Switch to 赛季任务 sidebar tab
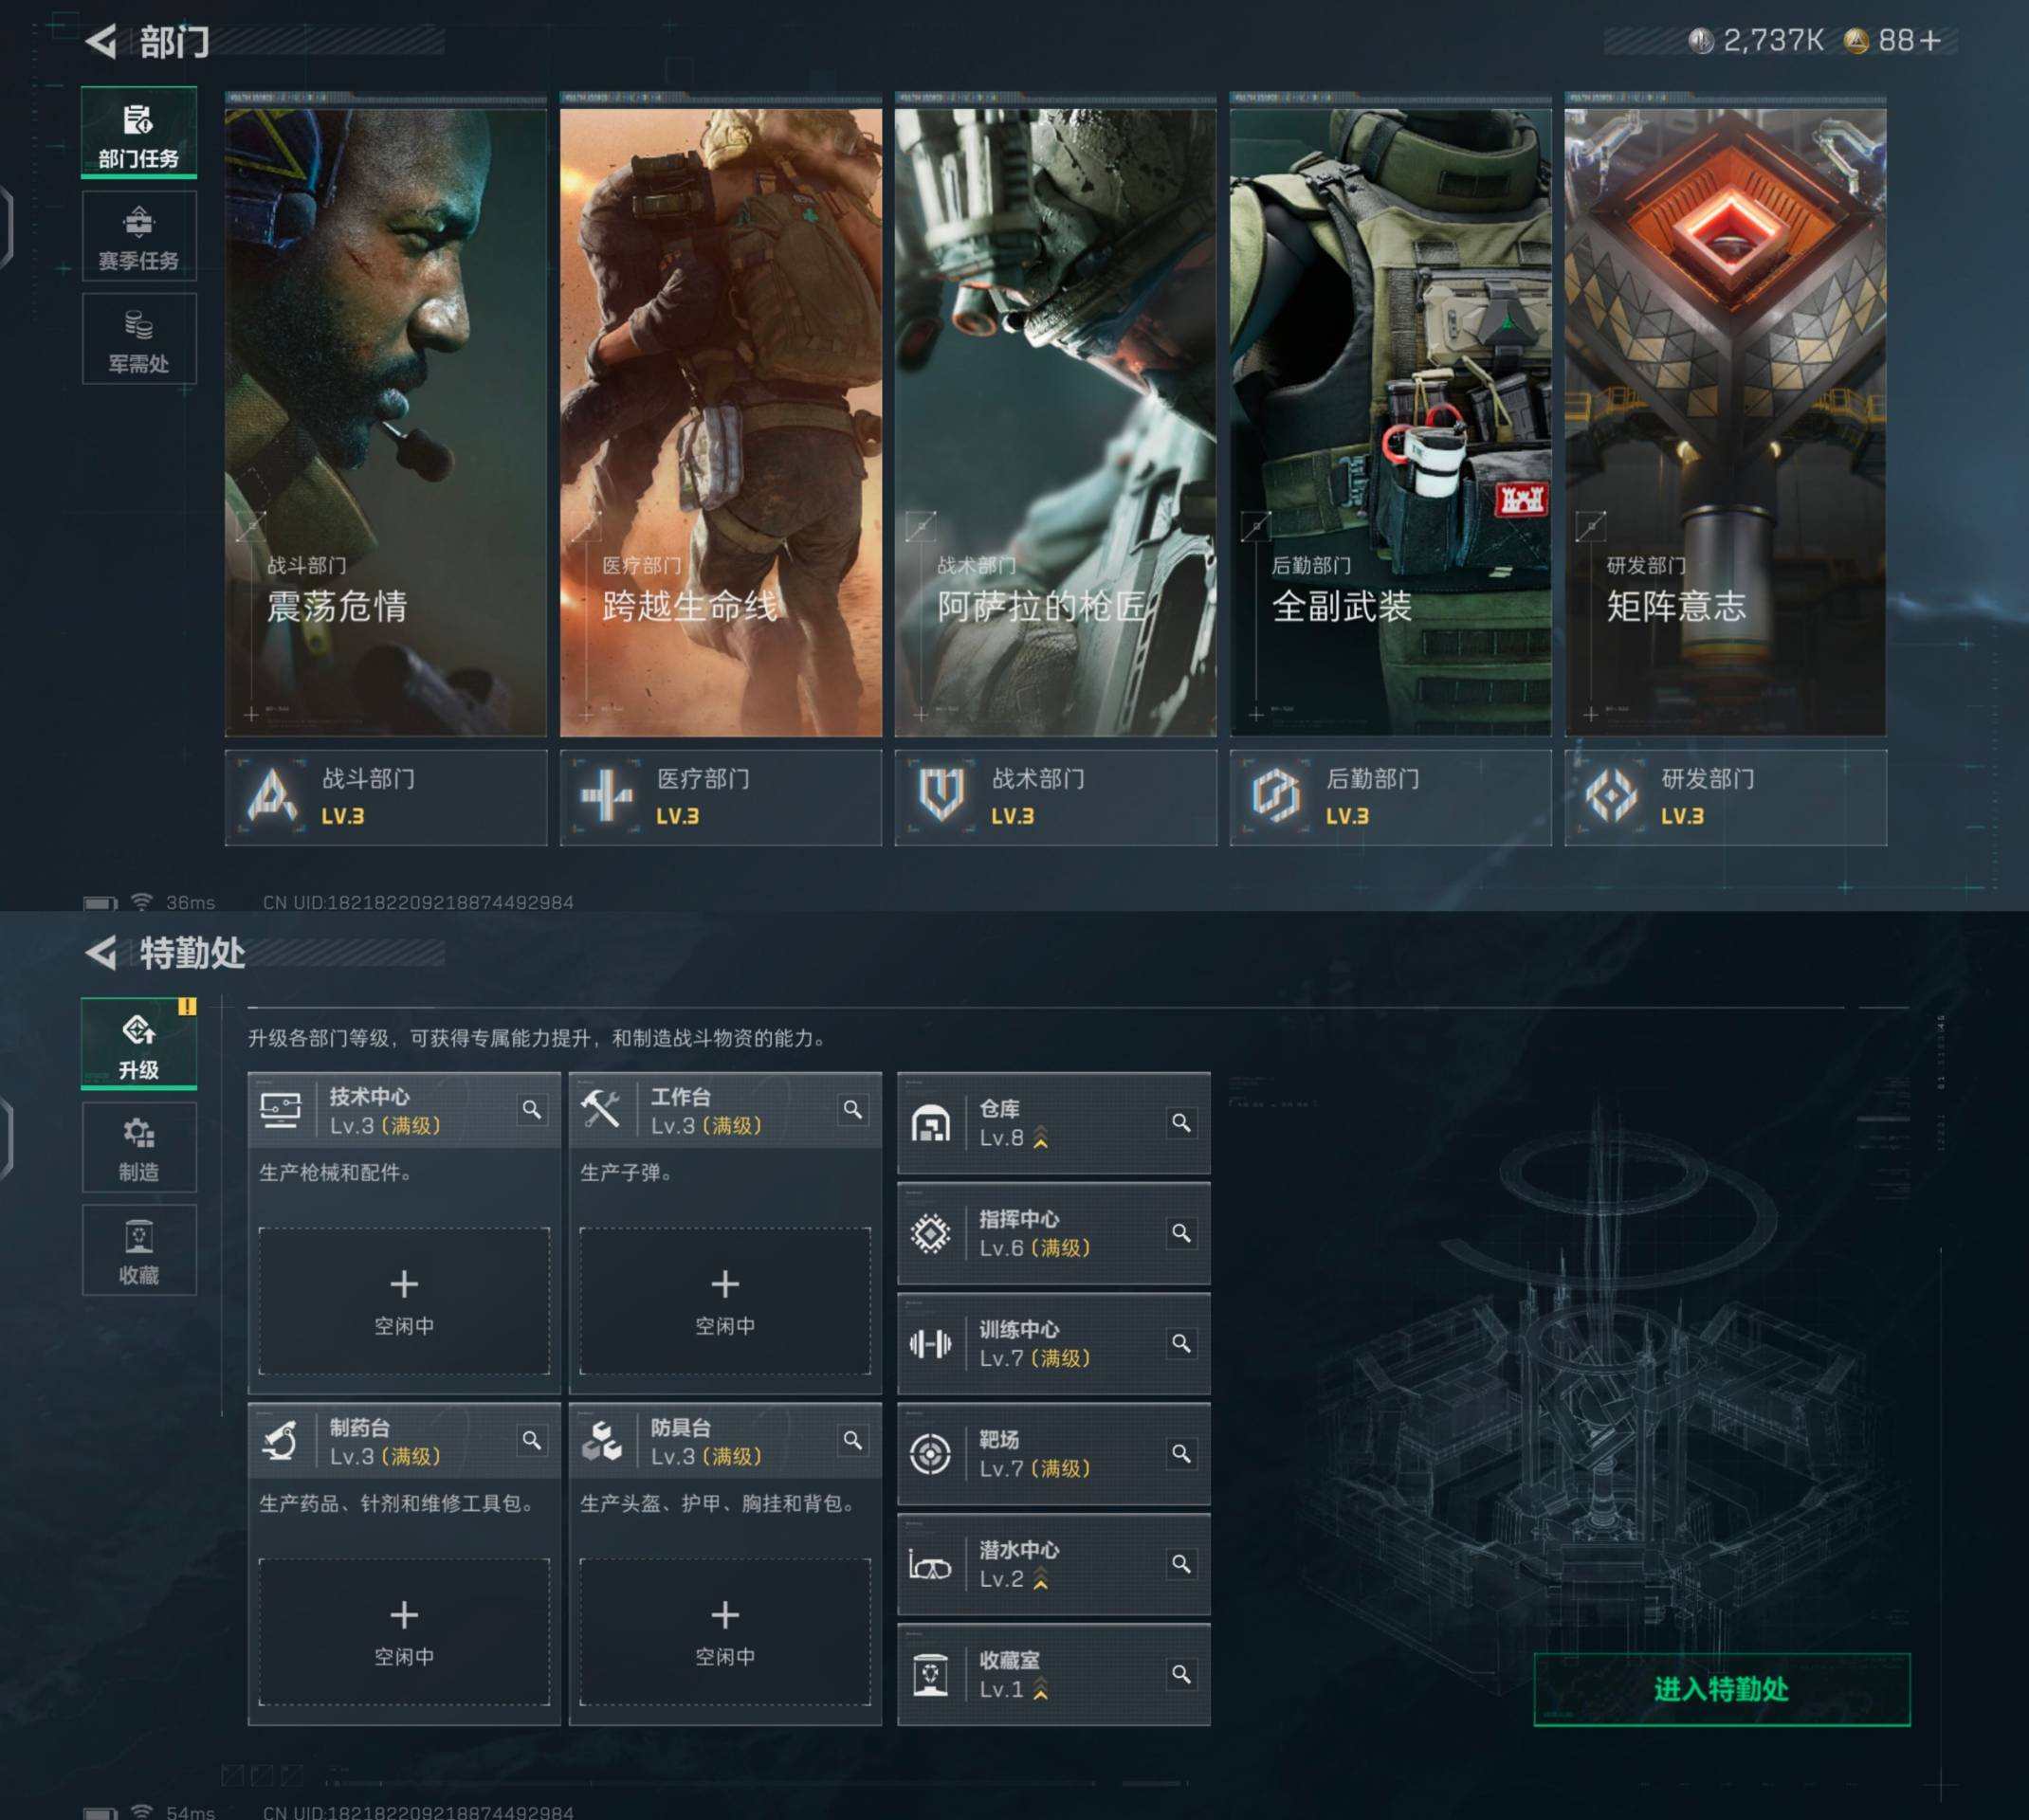The image size is (2029, 1820). 139,238
